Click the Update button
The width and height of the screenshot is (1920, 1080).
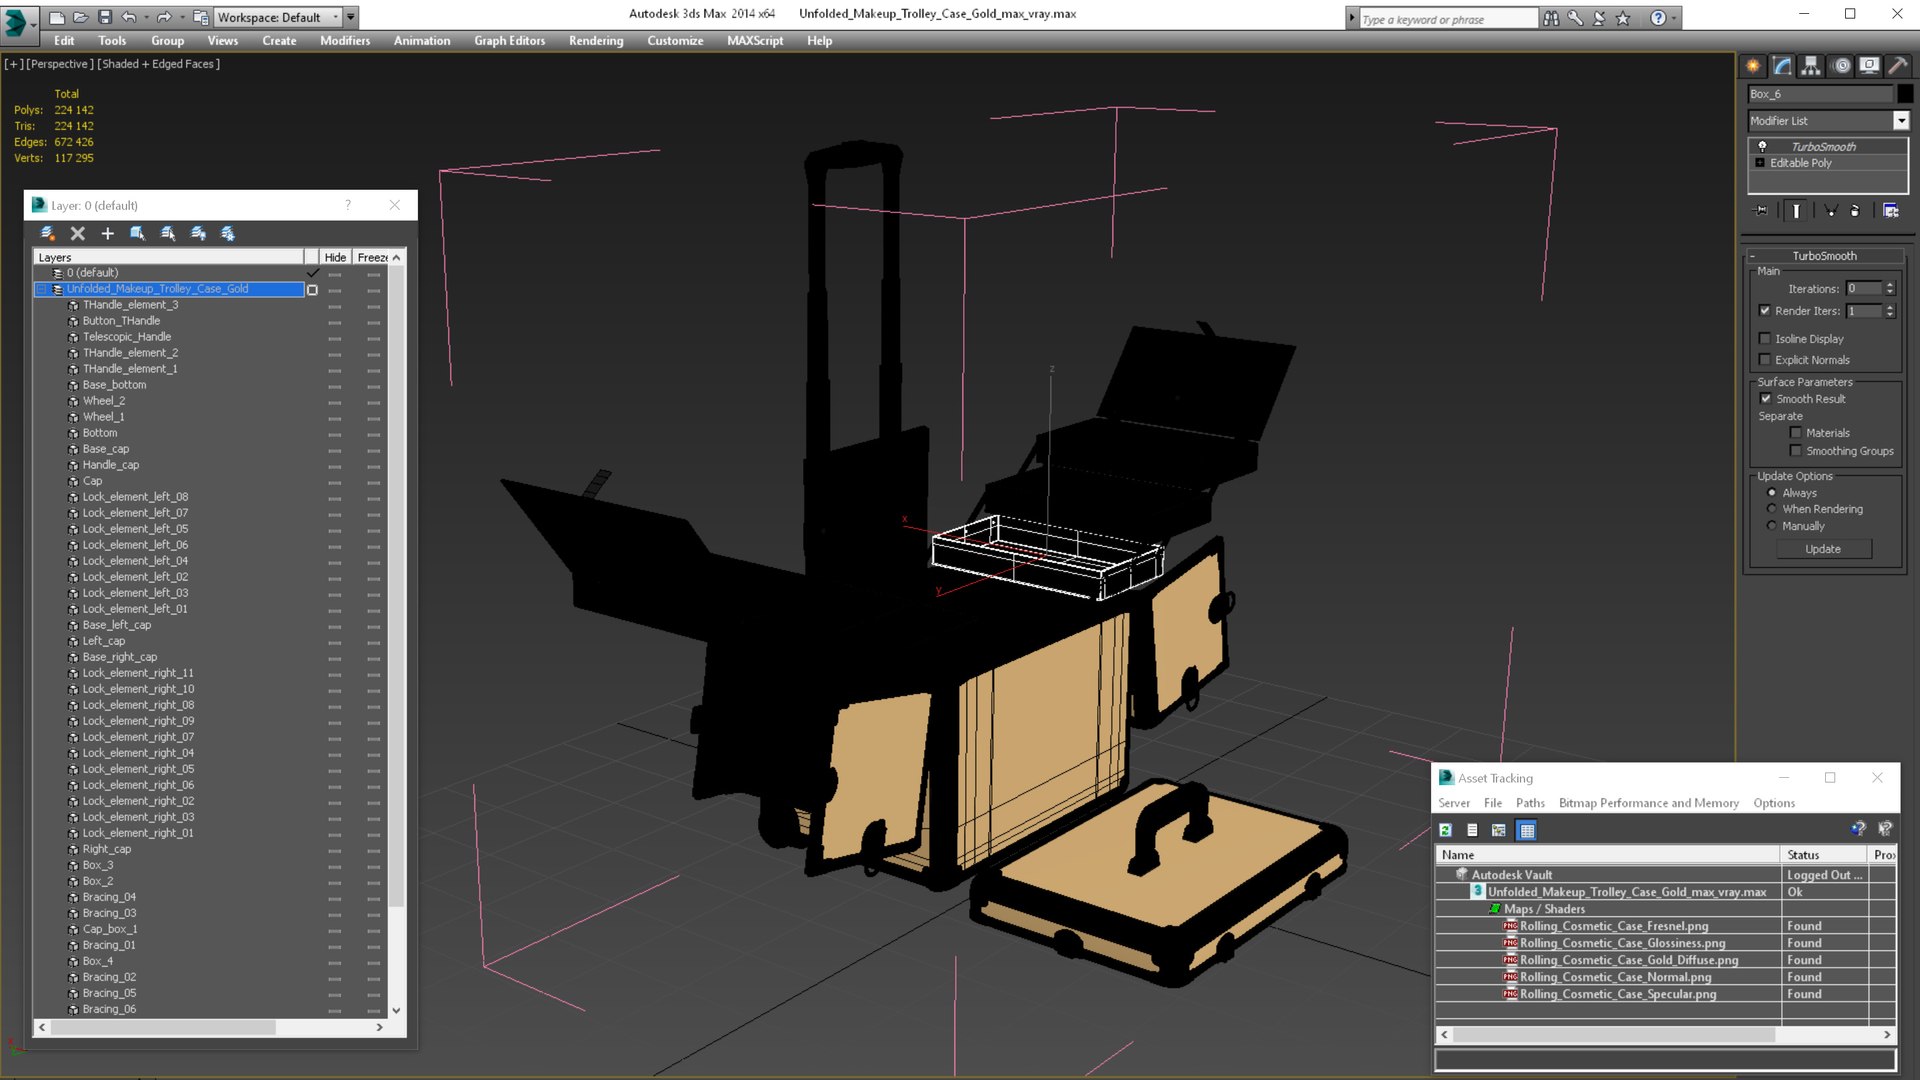click(x=1822, y=549)
